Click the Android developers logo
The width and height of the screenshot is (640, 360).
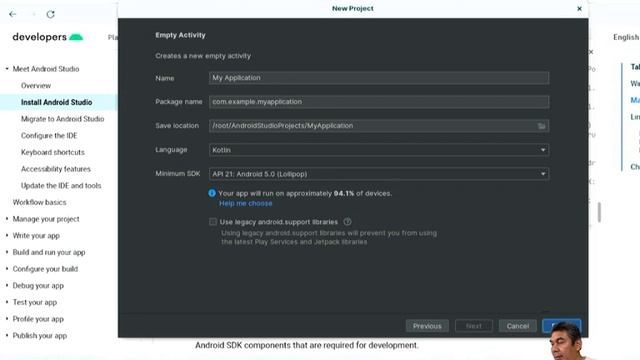point(47,37)
